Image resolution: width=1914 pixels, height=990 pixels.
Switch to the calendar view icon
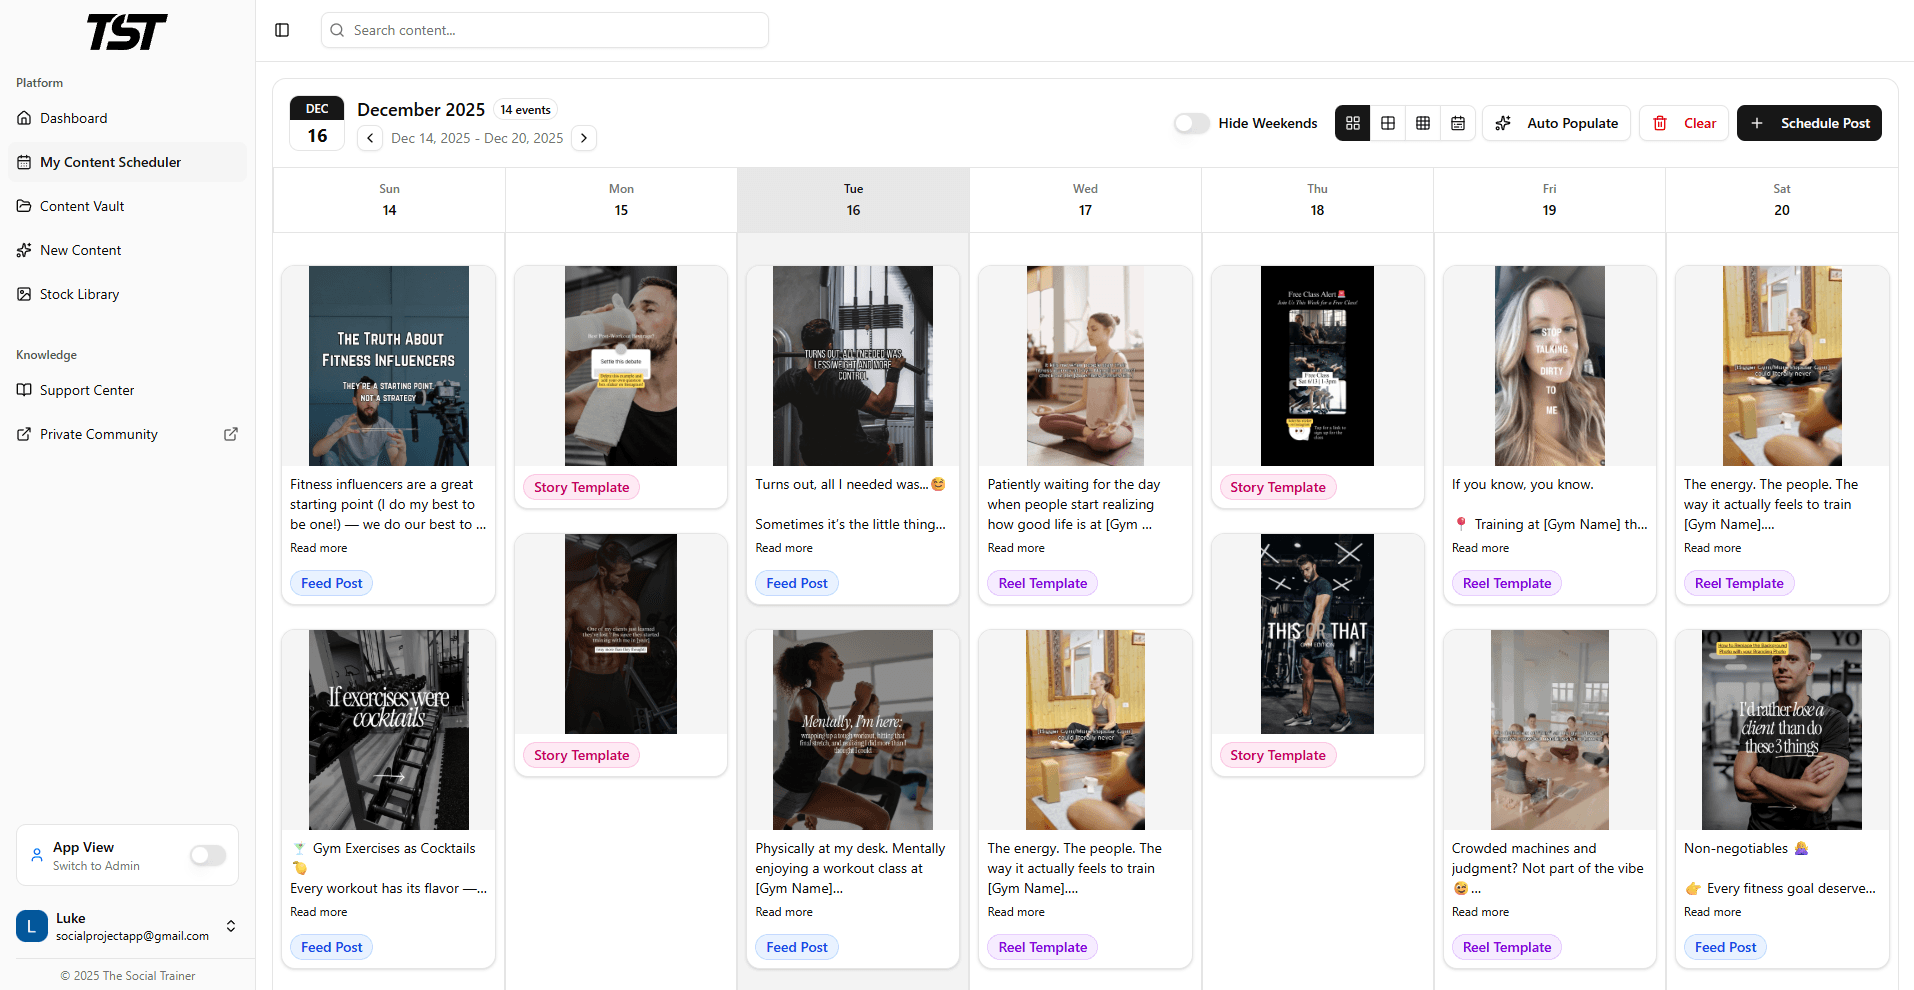click(x=1458, y=123)
